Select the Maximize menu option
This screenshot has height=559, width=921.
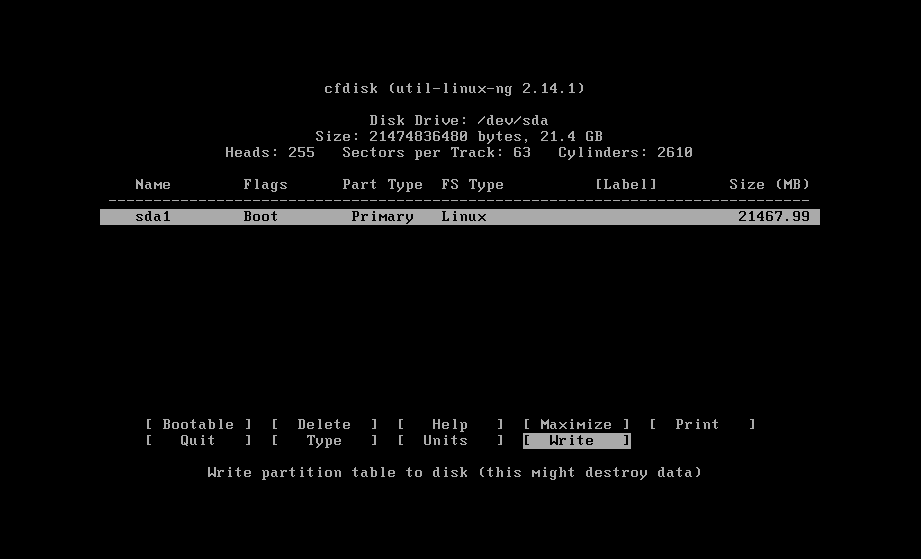[x=576, y=424]
